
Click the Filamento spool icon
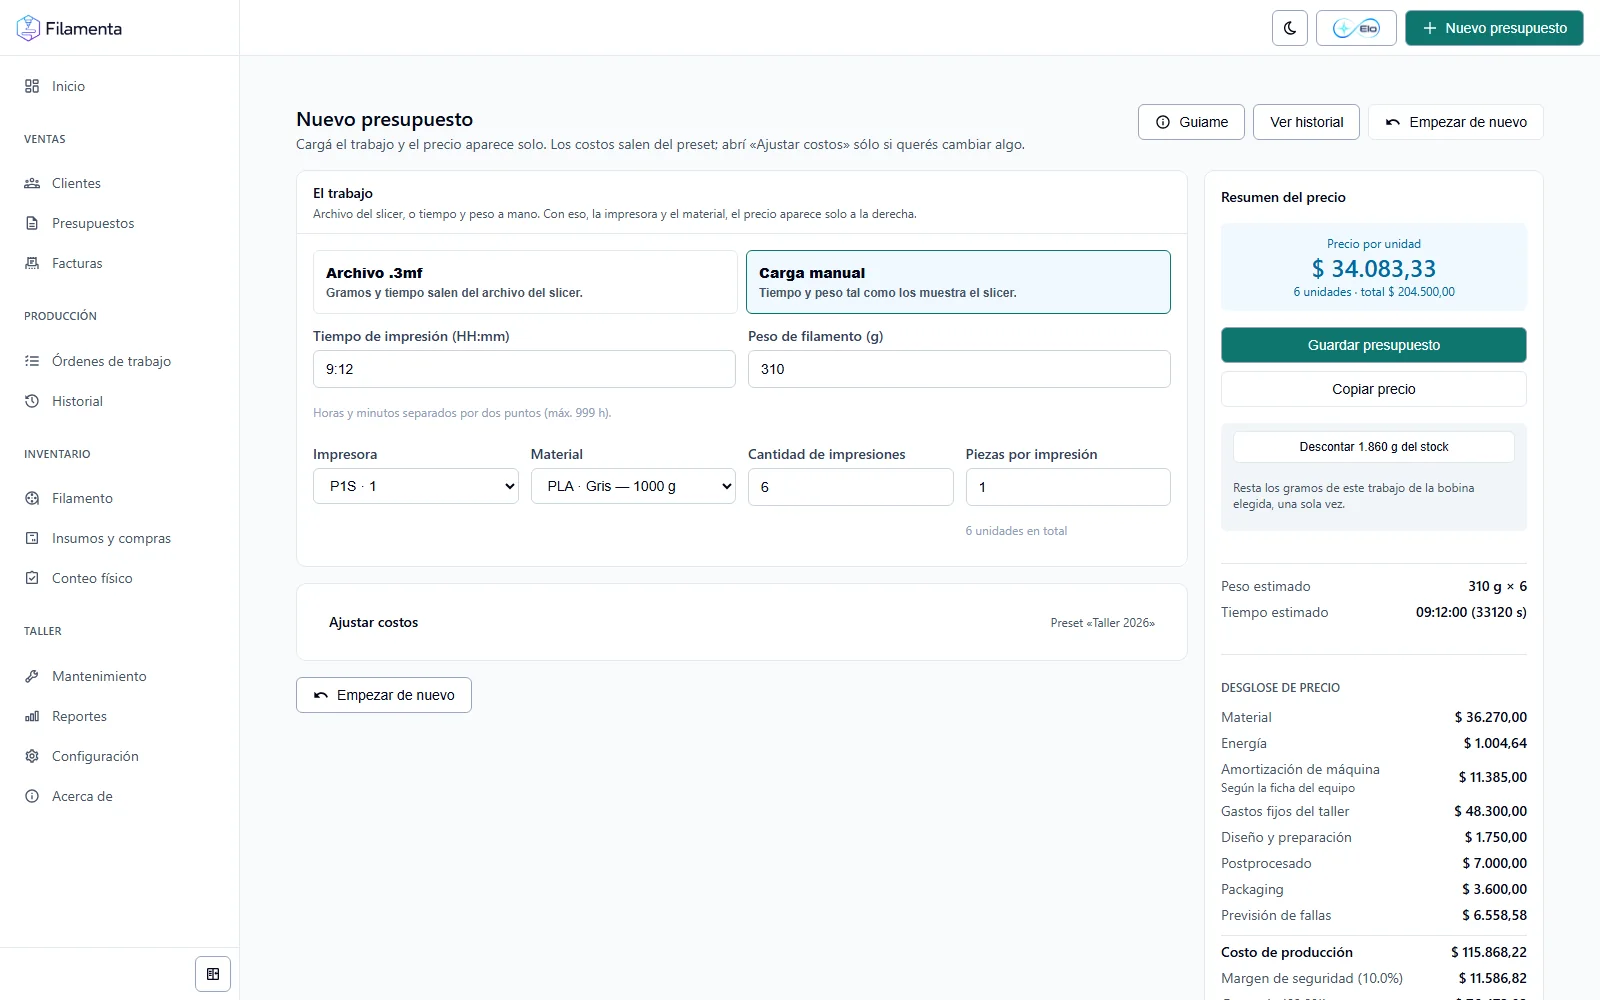[32, 498]
